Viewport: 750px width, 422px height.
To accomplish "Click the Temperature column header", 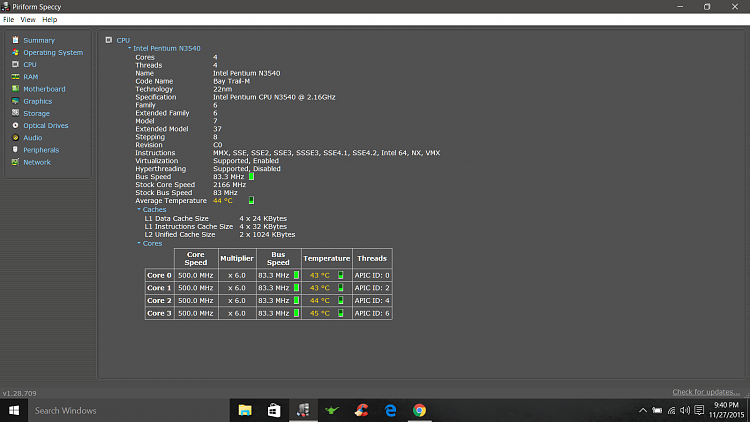I will coord(327,258).
